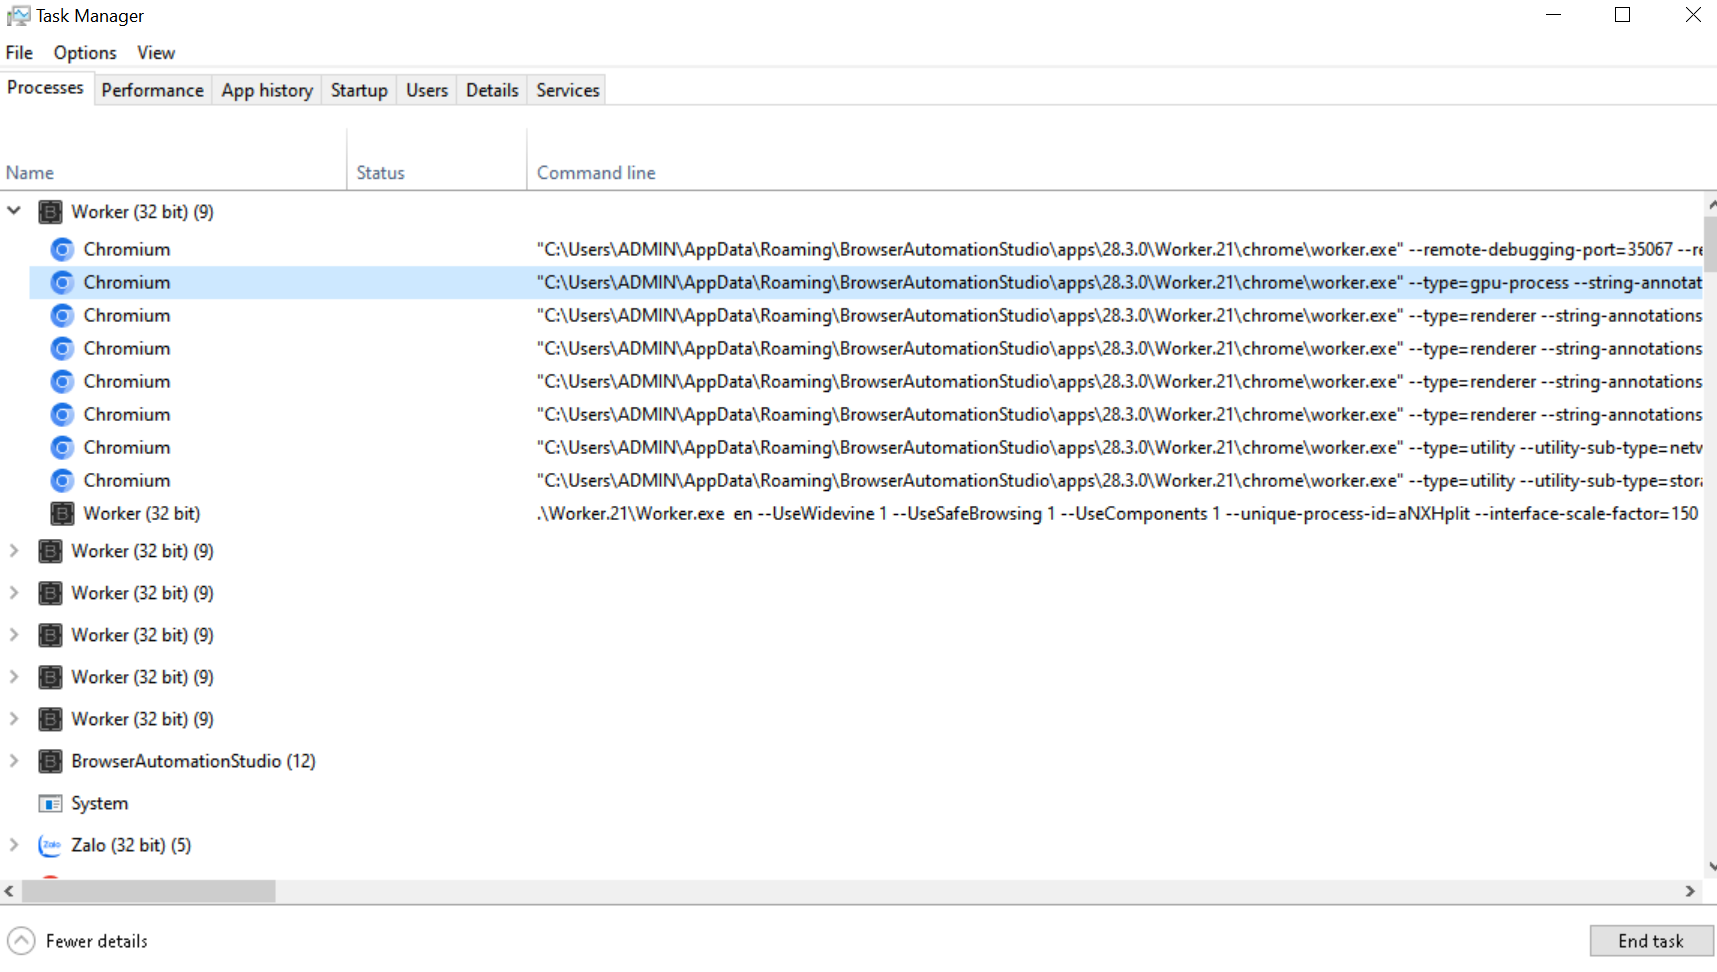Switch to the Performance tab
The image size is (1717, 972).
click(x=152, y=90)
